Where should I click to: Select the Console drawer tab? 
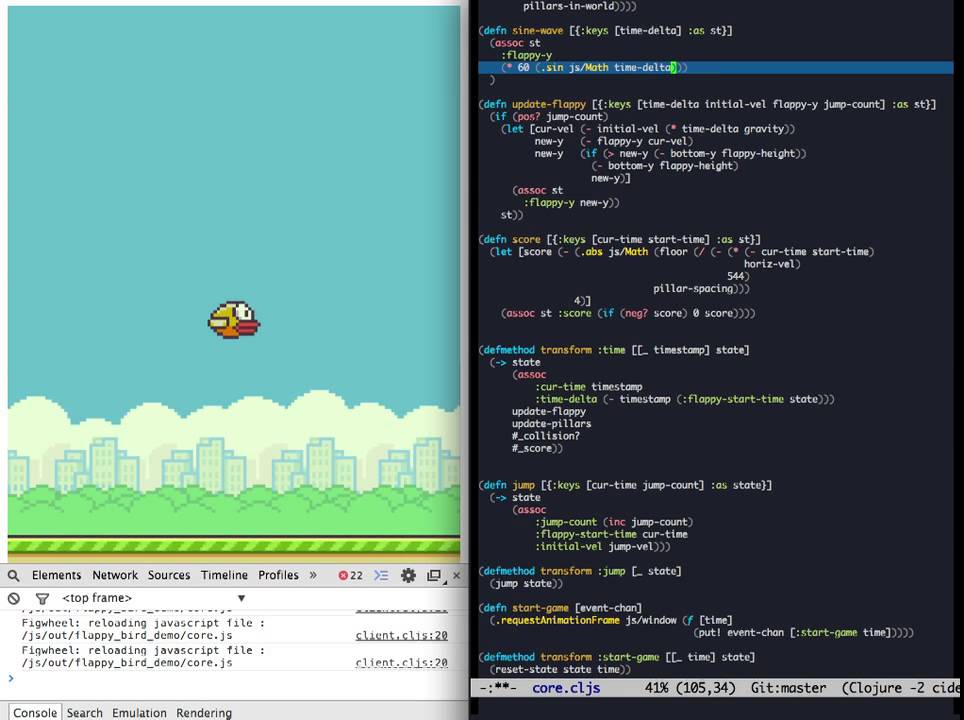pos(34,712)
